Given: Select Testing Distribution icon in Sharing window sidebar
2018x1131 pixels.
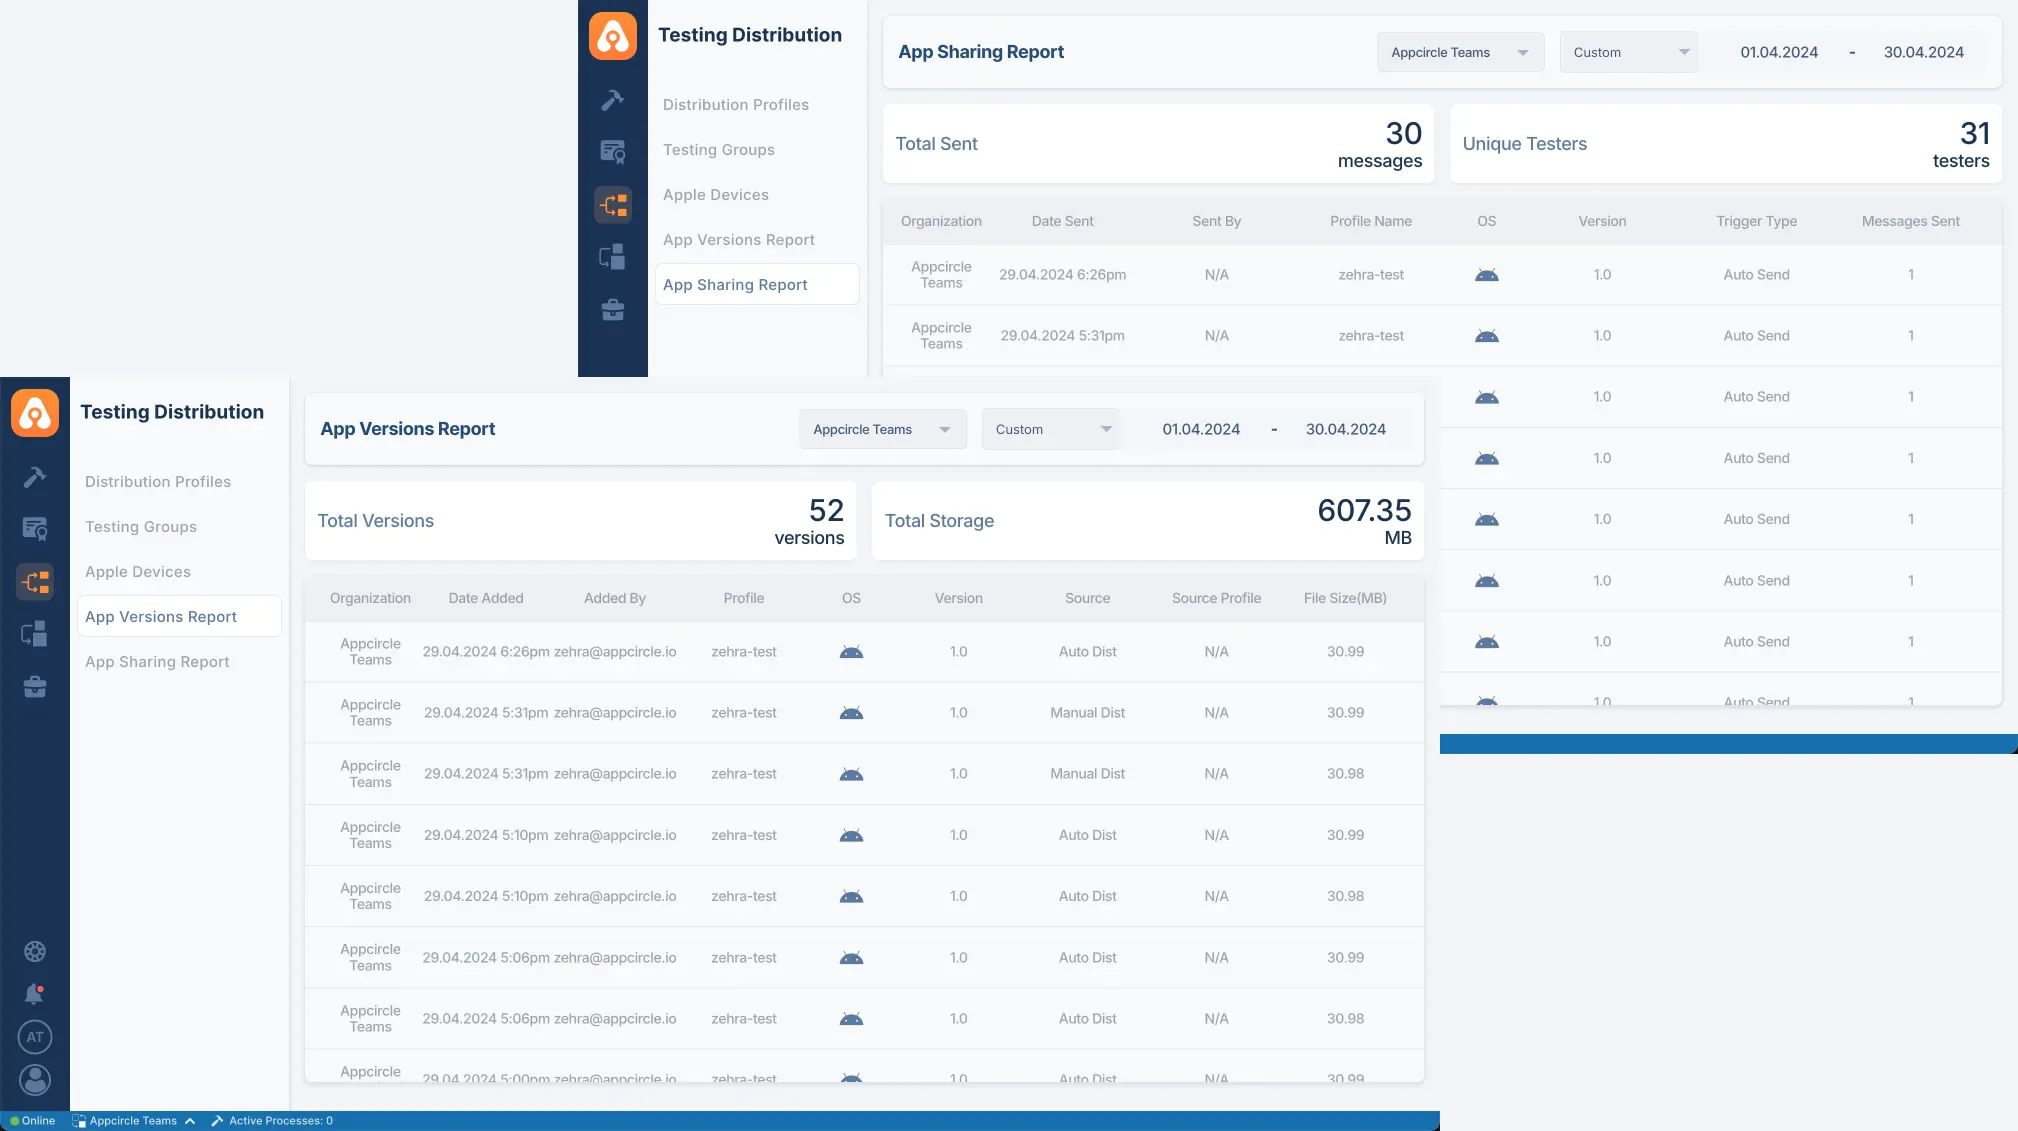Looking at the screenshot, I should 613,205.
